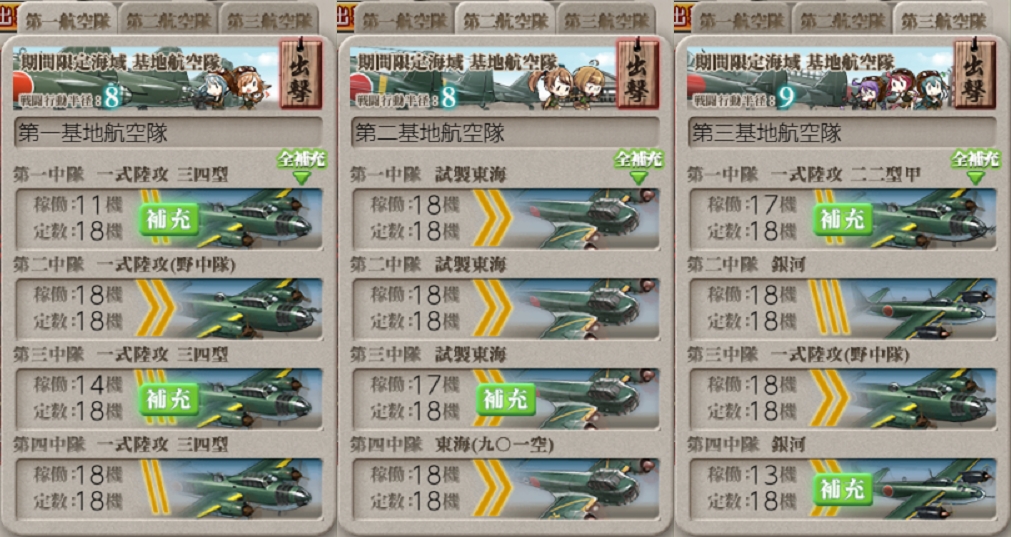Screen dimensions: 1011x537
Task: Switch to 第三航空隊 tab in the middle panel
Action: point(607,20)
